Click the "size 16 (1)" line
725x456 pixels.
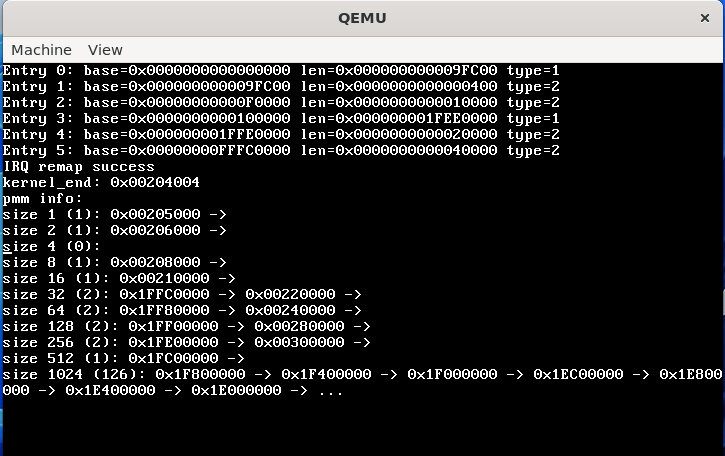[x=119, y=279]
